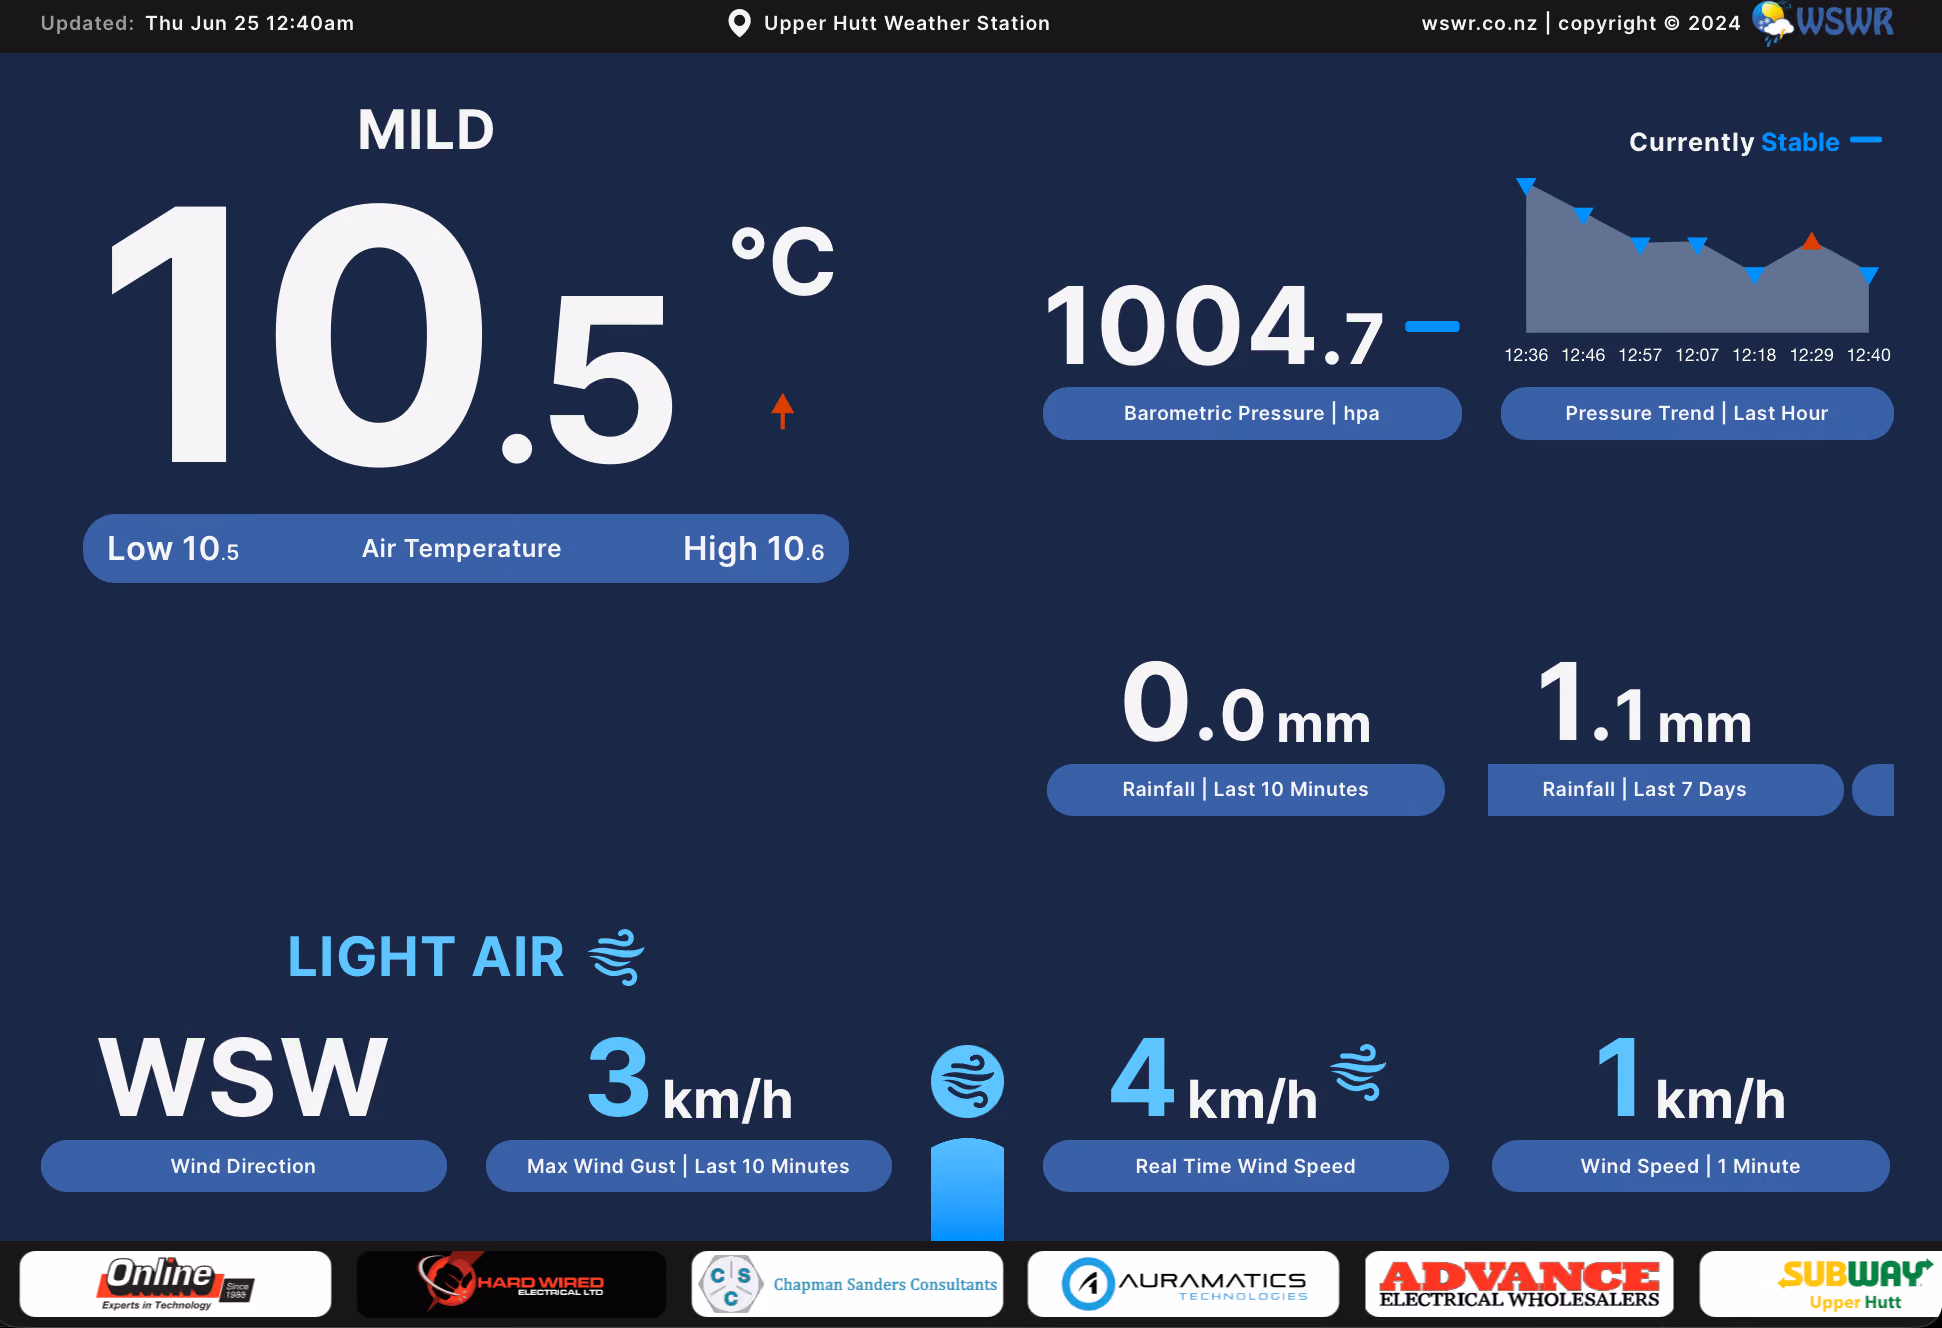Click the blue wind level bar indicator
Image resolution: width=1942 pixels, height=1328 pixels.
967,1189
